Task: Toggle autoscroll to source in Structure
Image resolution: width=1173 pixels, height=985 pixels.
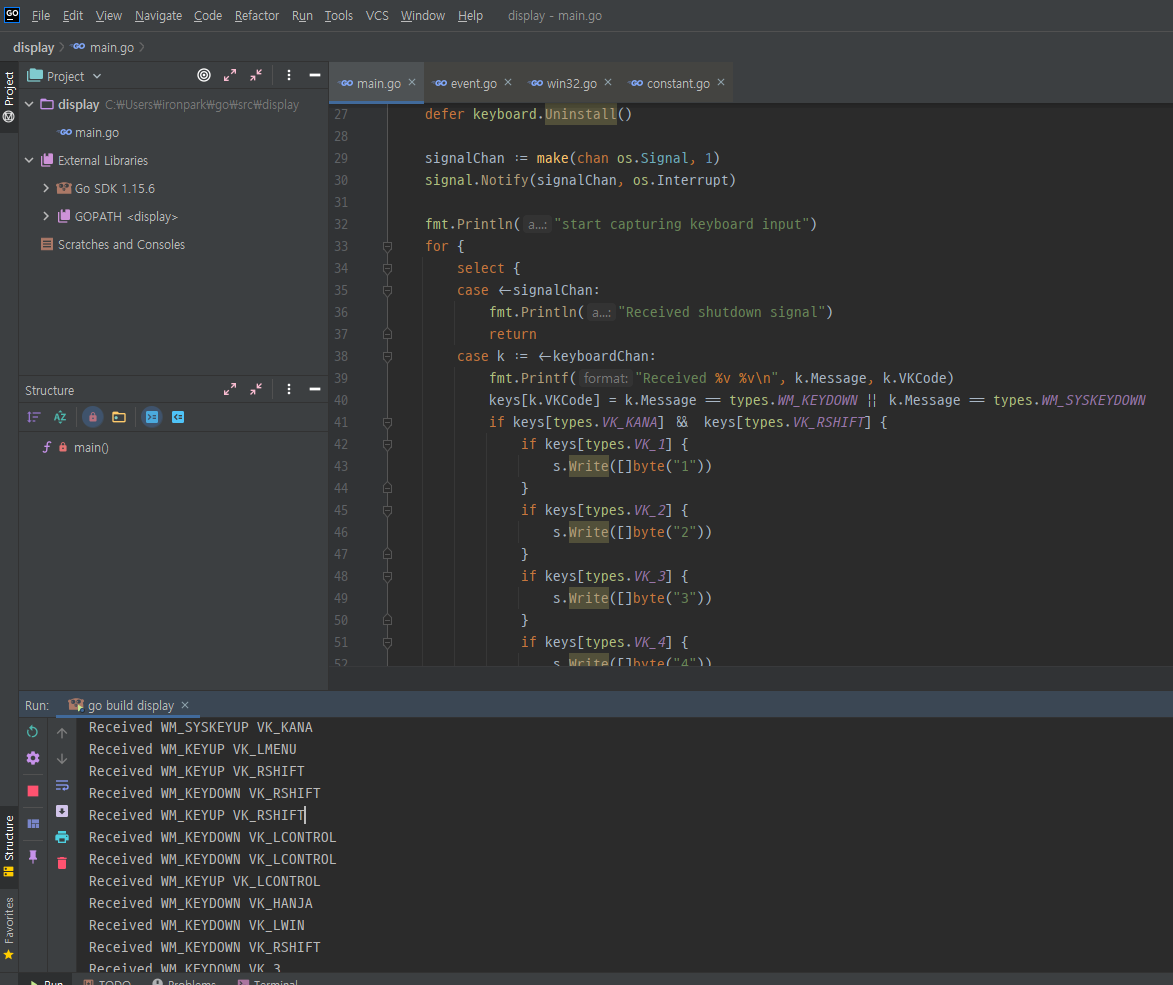Action: click(x=152, y=417)
